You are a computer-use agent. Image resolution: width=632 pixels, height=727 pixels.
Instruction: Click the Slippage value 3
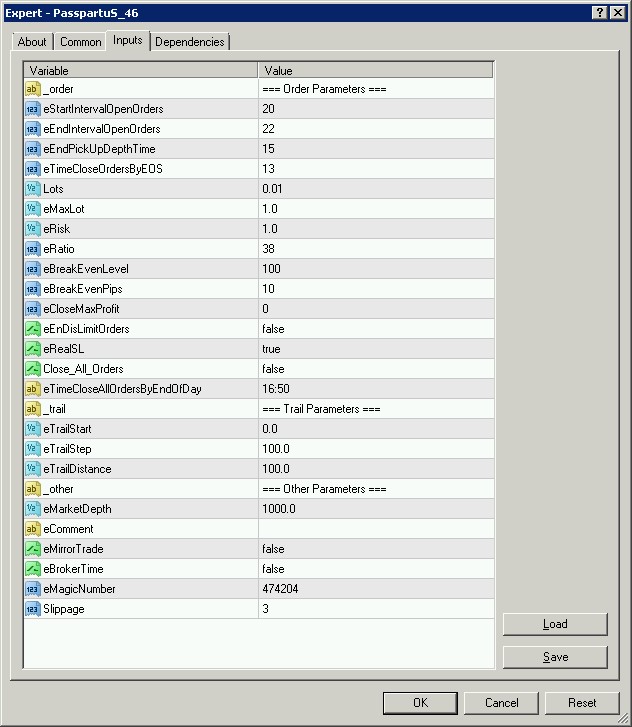(265, 608)
